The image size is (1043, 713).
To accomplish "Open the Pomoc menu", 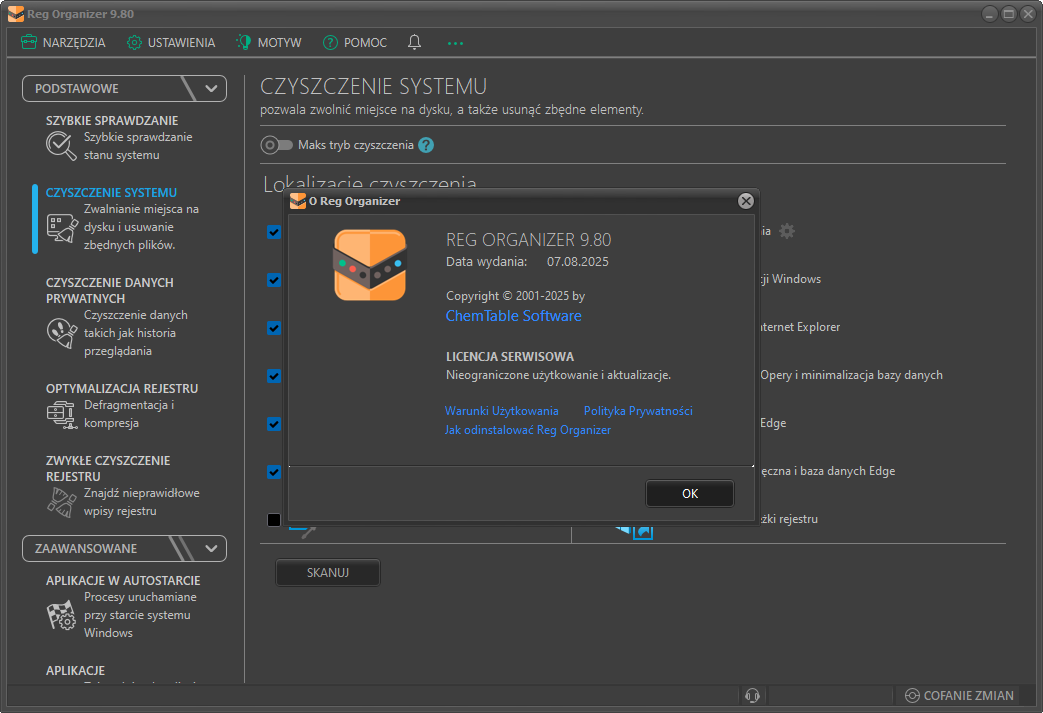I will pos(355,43).
